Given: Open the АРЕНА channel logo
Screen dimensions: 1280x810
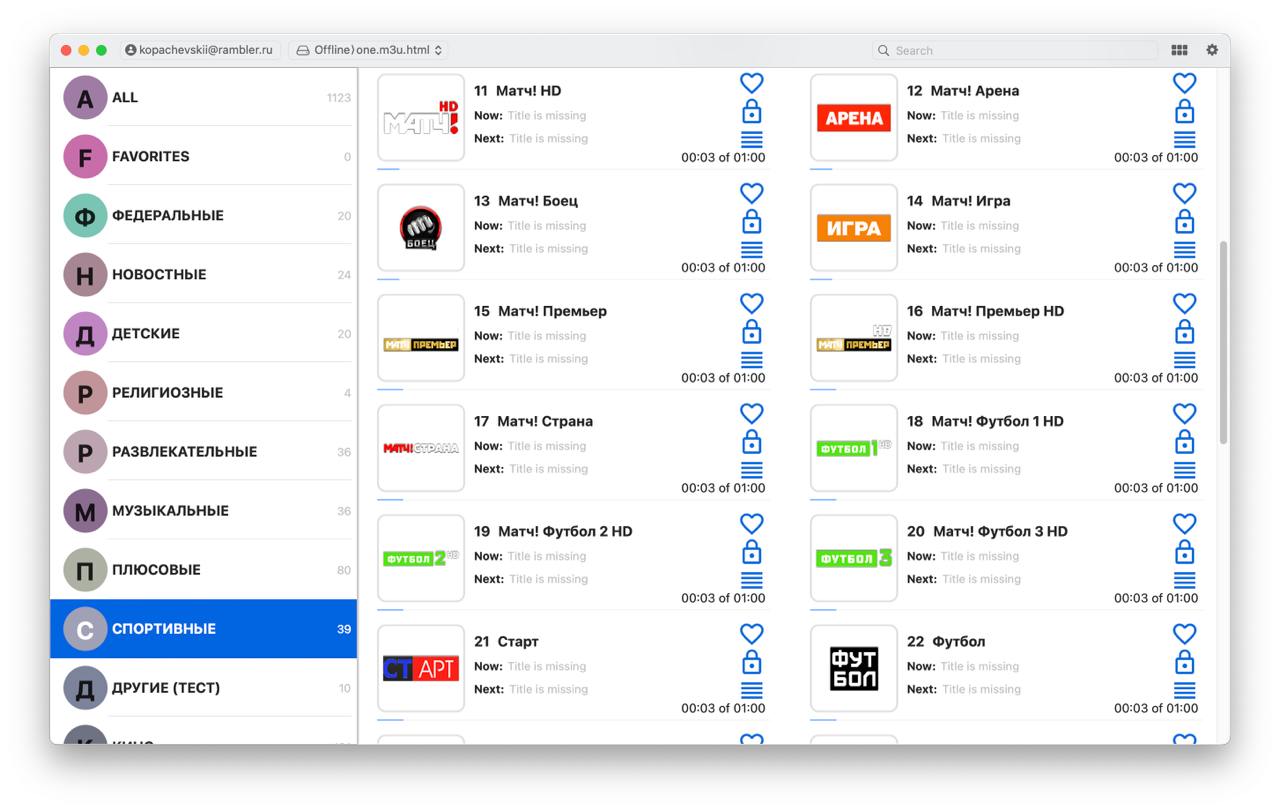Looking at the screenshot, I should tap(854, 117).
